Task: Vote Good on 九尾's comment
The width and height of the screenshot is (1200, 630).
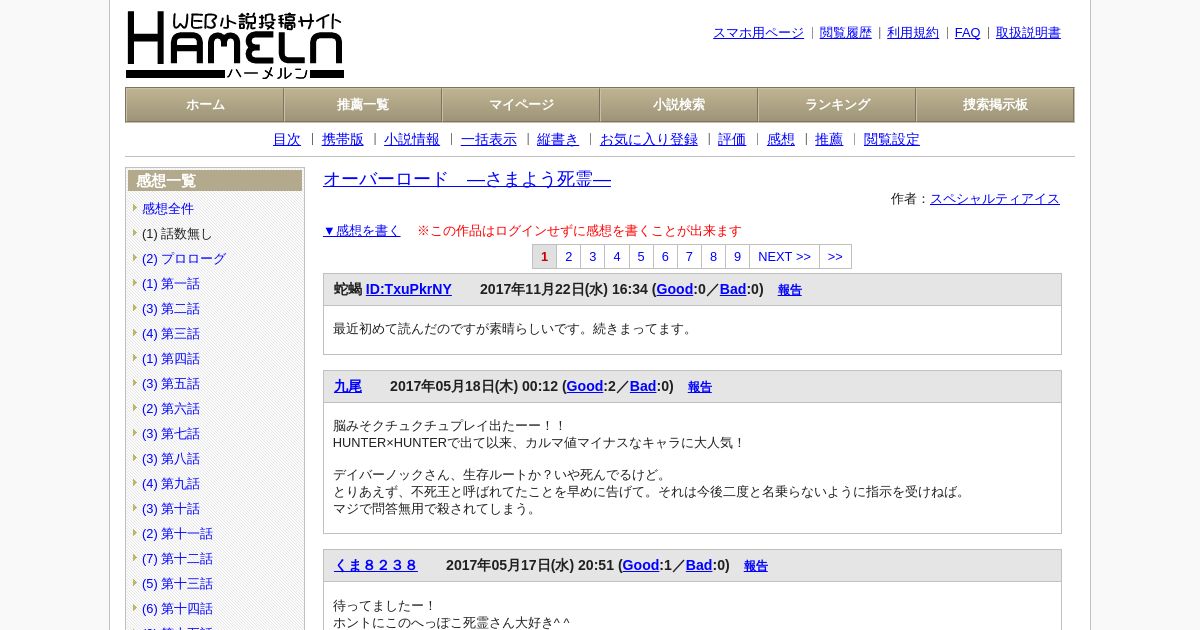Action: (x=585, y=386)
